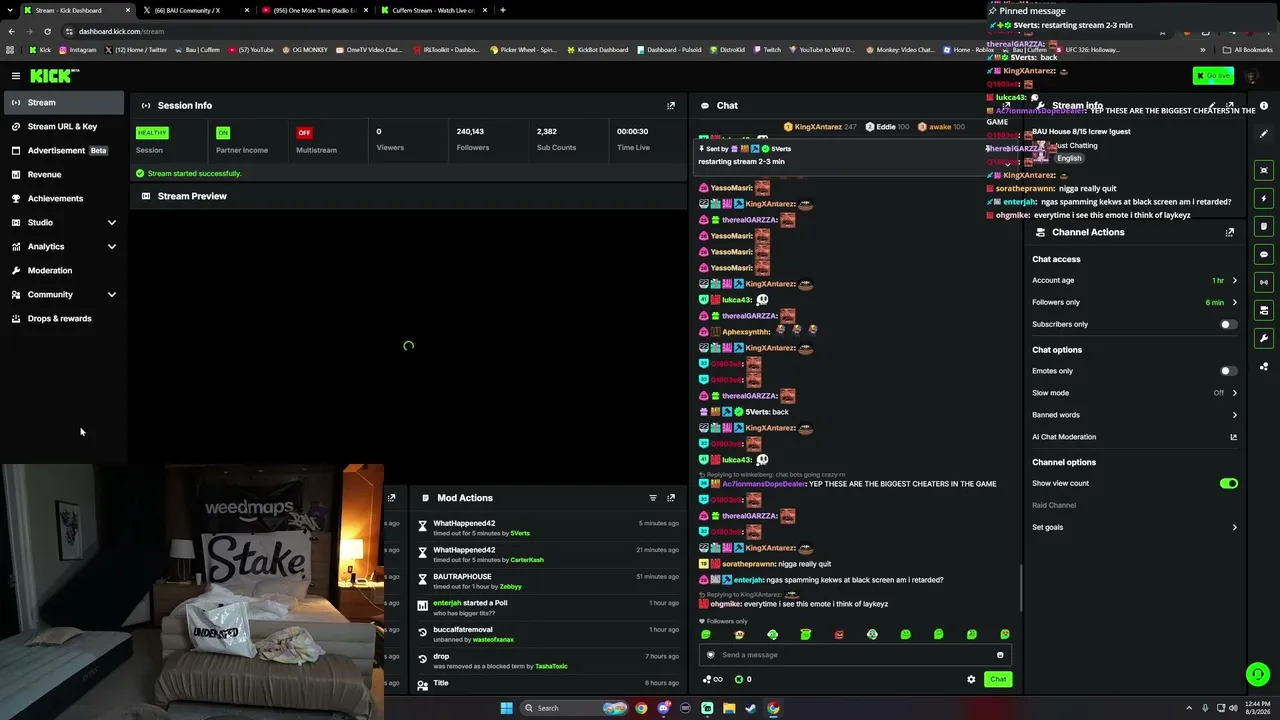Pop out the Session Info panel
The height and width of the screenshot is (720, 1280).
pos(671,105)
